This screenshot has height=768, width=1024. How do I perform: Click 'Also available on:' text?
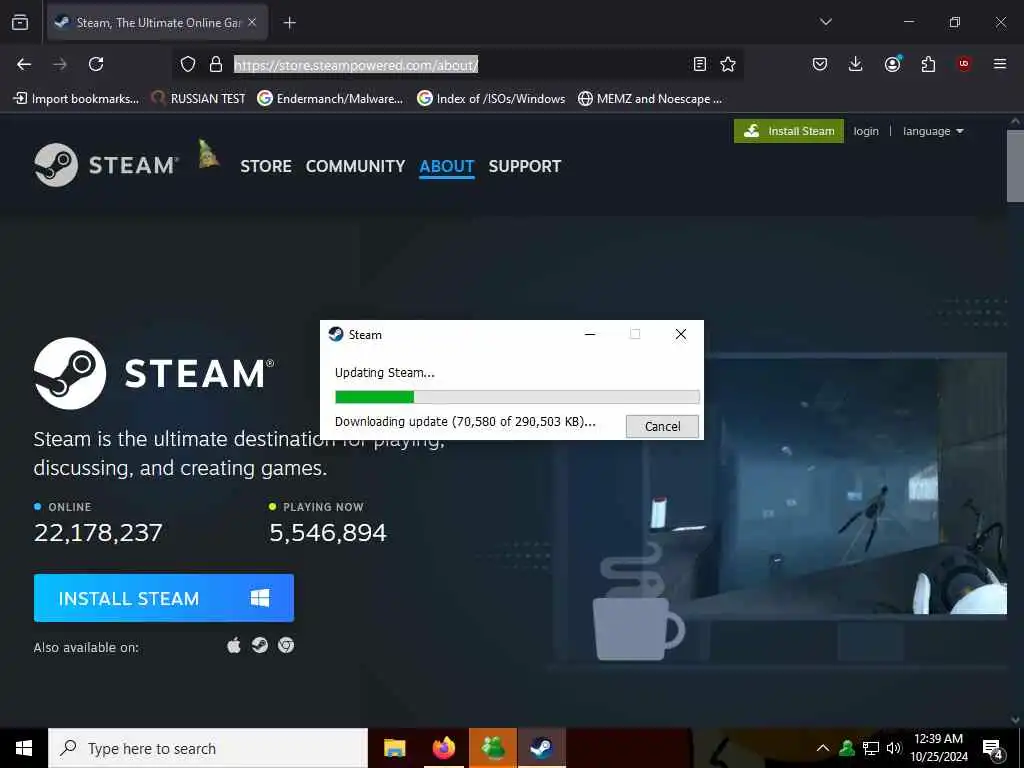tap(86, 647)
